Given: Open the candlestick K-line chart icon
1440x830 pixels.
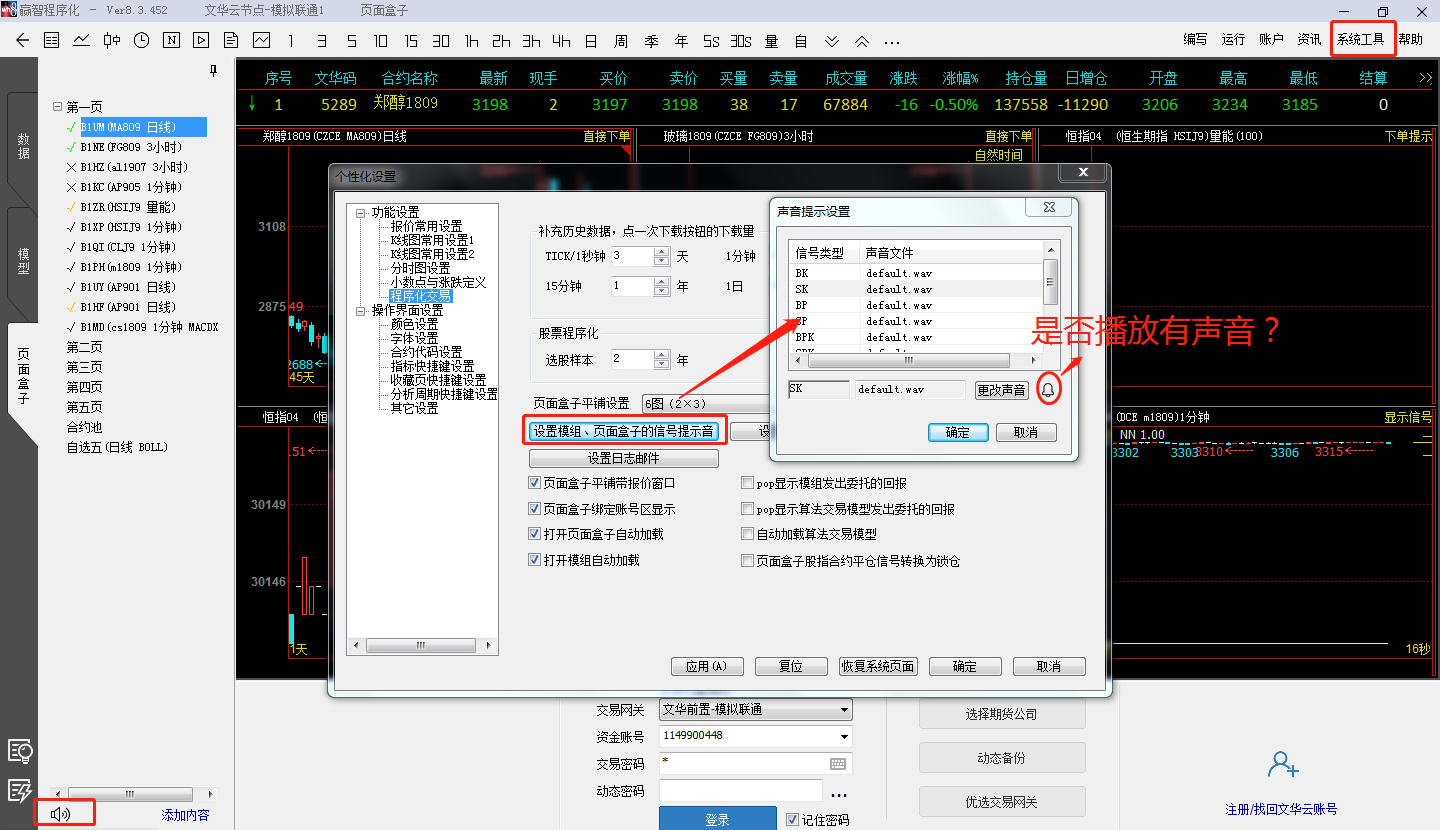Looking at the screenshot, I should tap(111, 41).
